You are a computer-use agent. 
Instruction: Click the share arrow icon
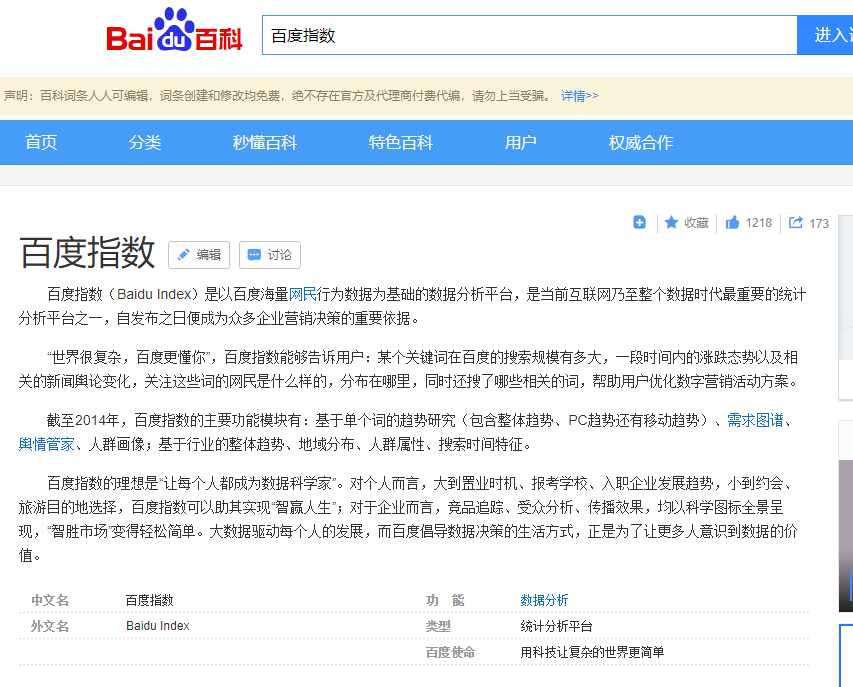(x=795, y=222)
